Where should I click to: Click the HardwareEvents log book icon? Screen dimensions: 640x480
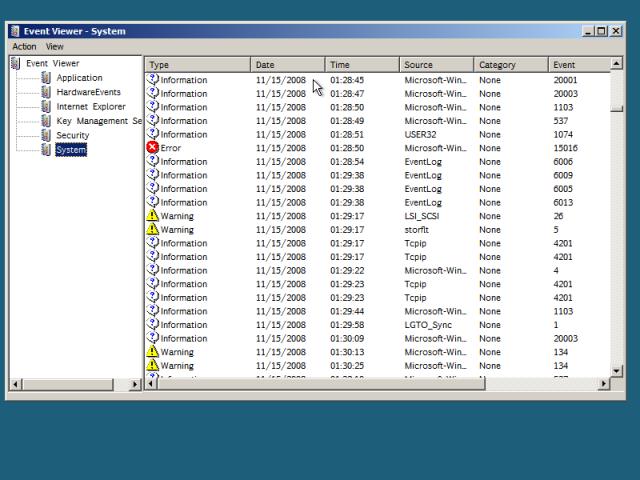(x=46, y=92)
